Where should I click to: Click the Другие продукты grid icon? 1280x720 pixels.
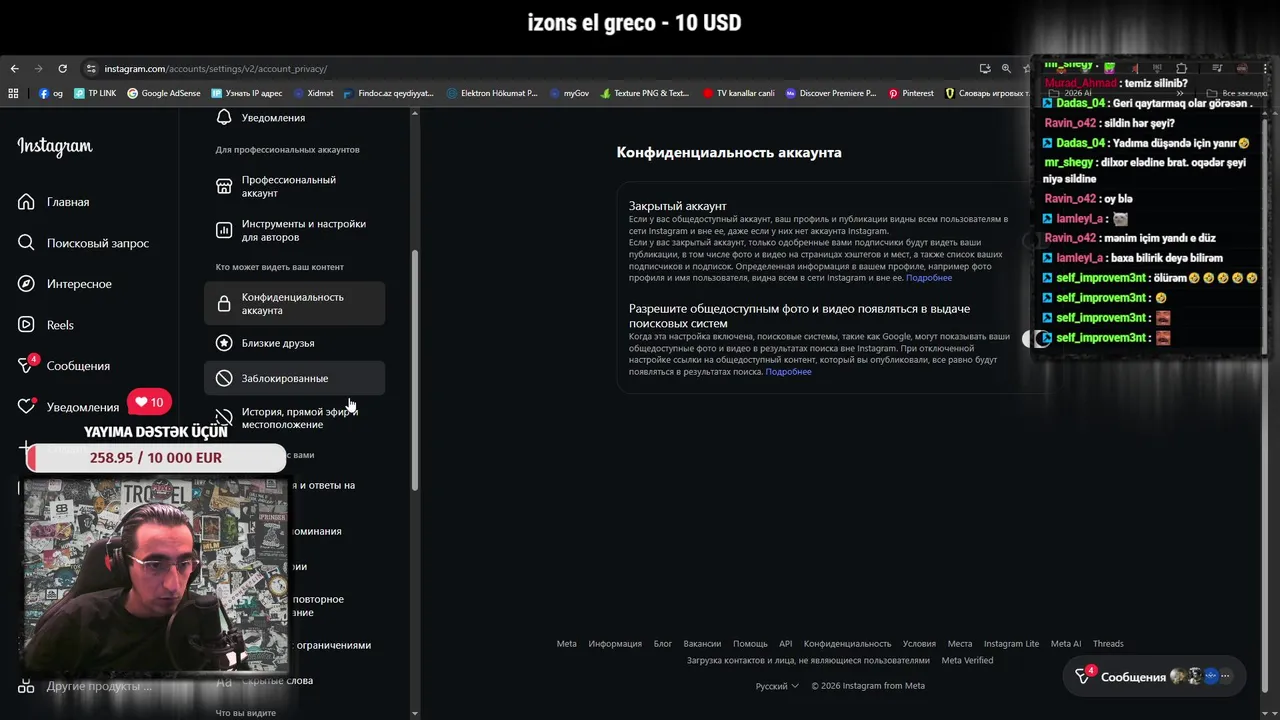click(26, 686)
